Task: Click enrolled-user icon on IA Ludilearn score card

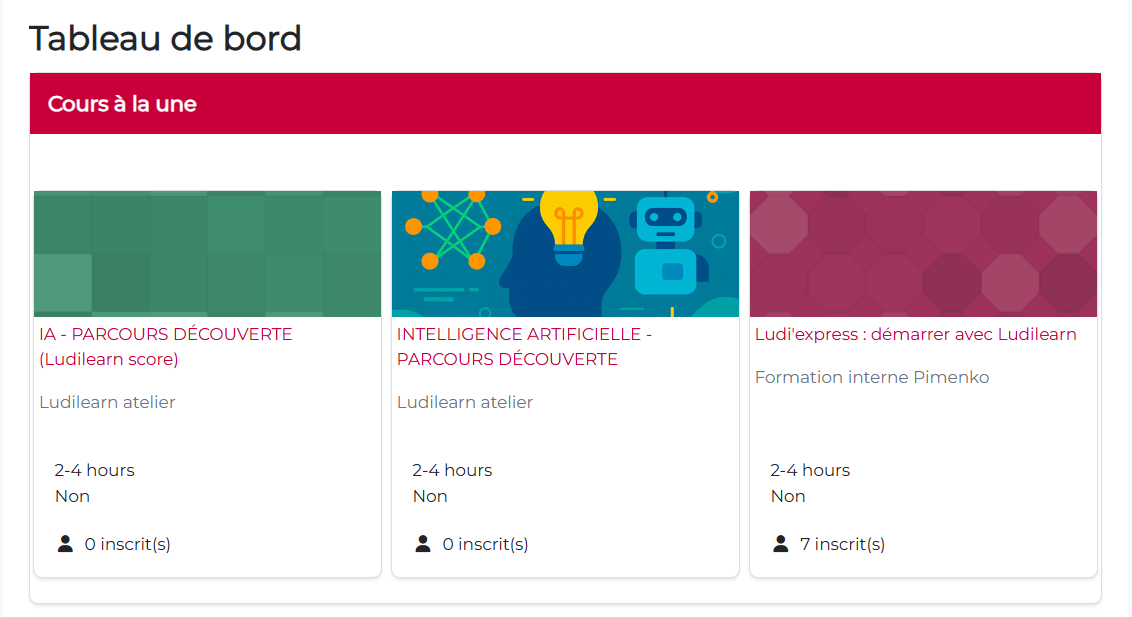Action: pos(66,544)
